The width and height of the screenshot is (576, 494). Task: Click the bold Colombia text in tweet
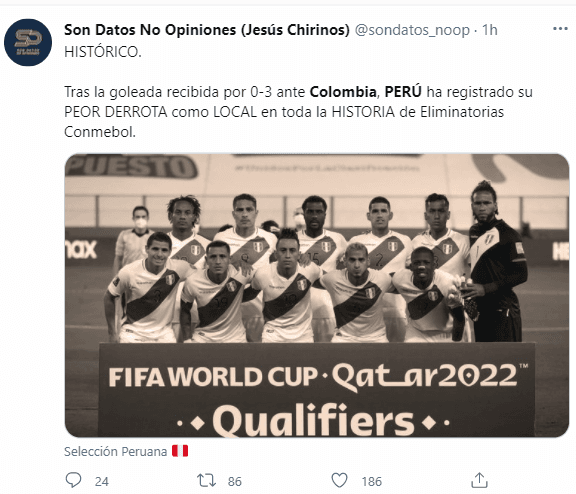click(343, 92)
